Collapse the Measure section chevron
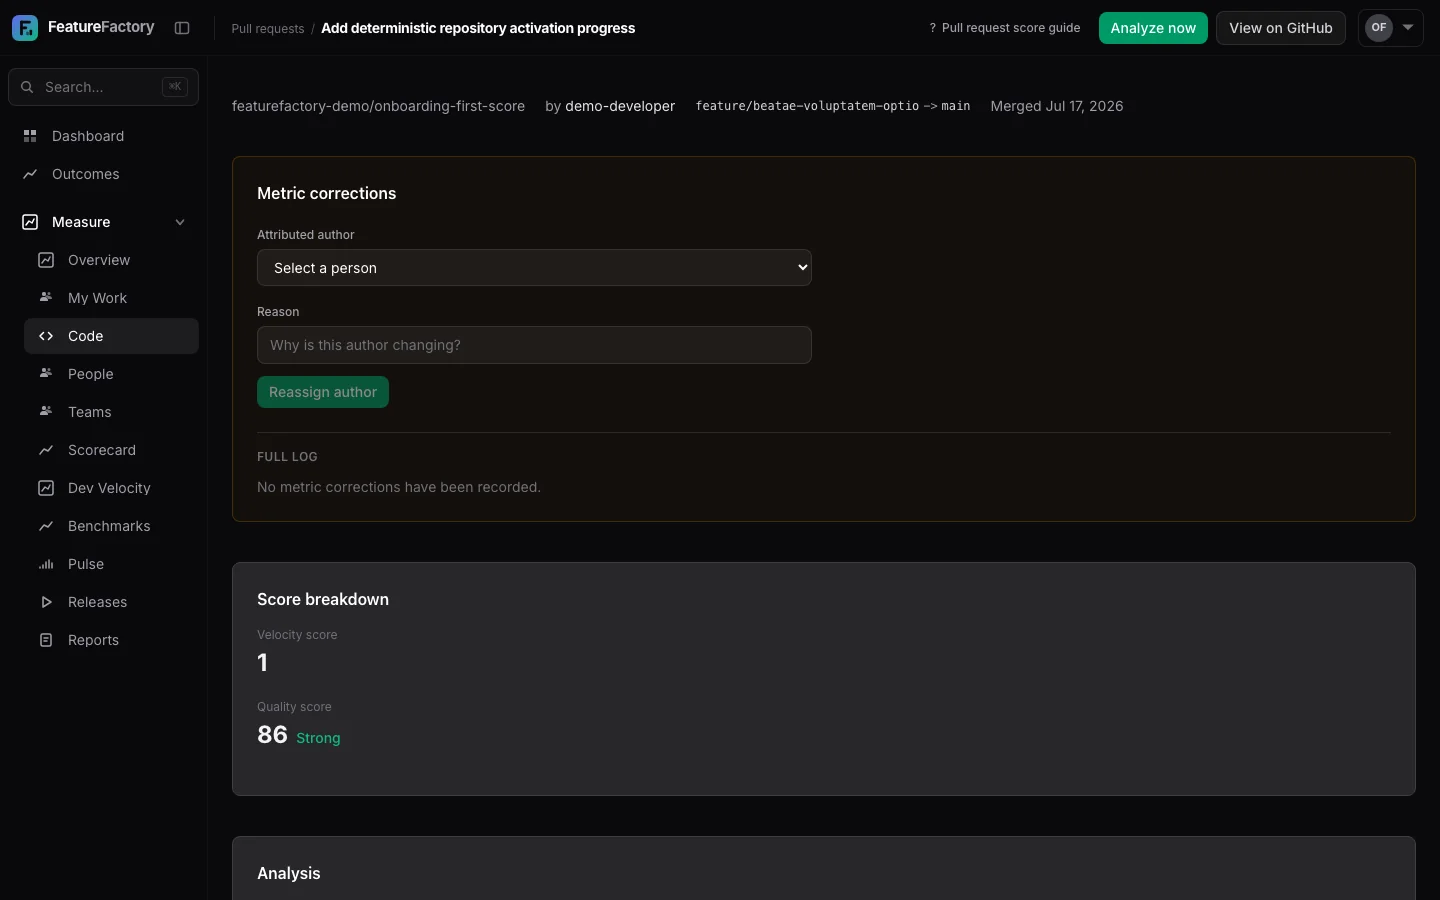Screen dimensions: 1440x900 pos(180,222)
